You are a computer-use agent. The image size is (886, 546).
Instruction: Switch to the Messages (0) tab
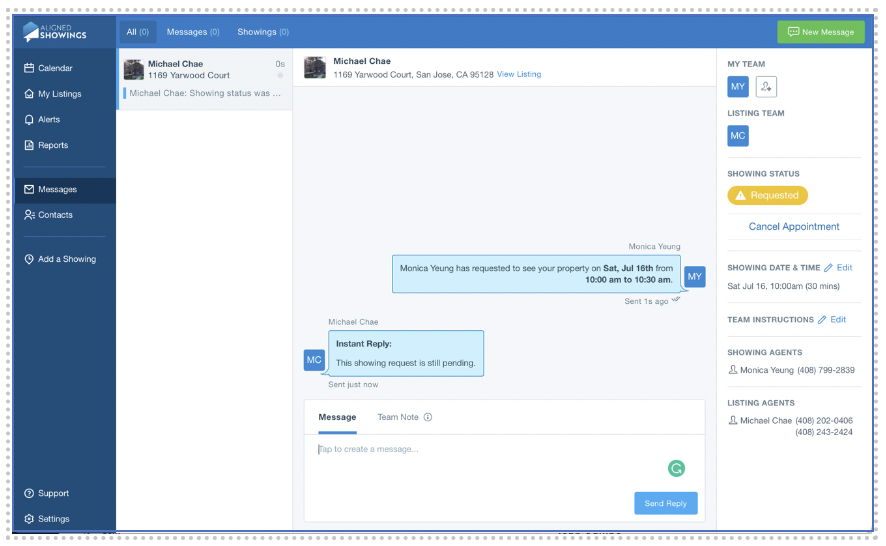point(193,32)
